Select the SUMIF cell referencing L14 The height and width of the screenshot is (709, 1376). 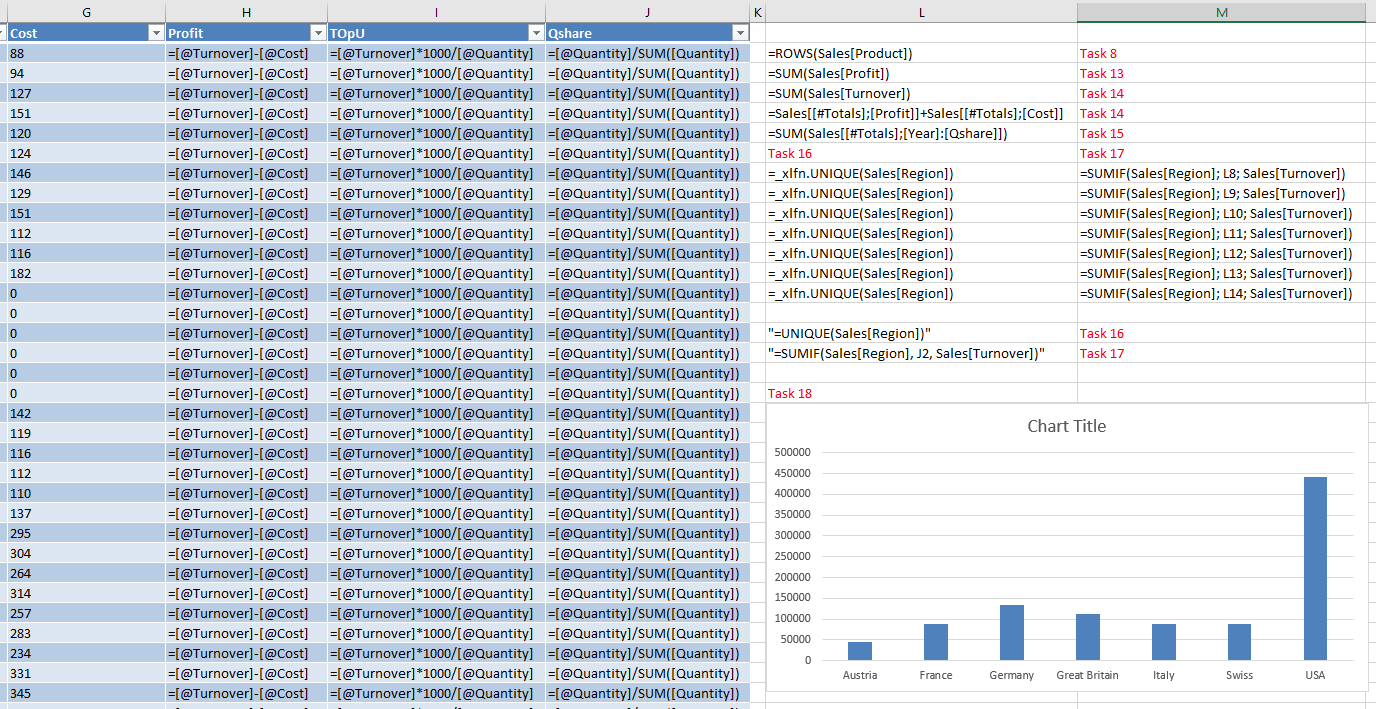pyautogui.click(x=1221, y=293)
